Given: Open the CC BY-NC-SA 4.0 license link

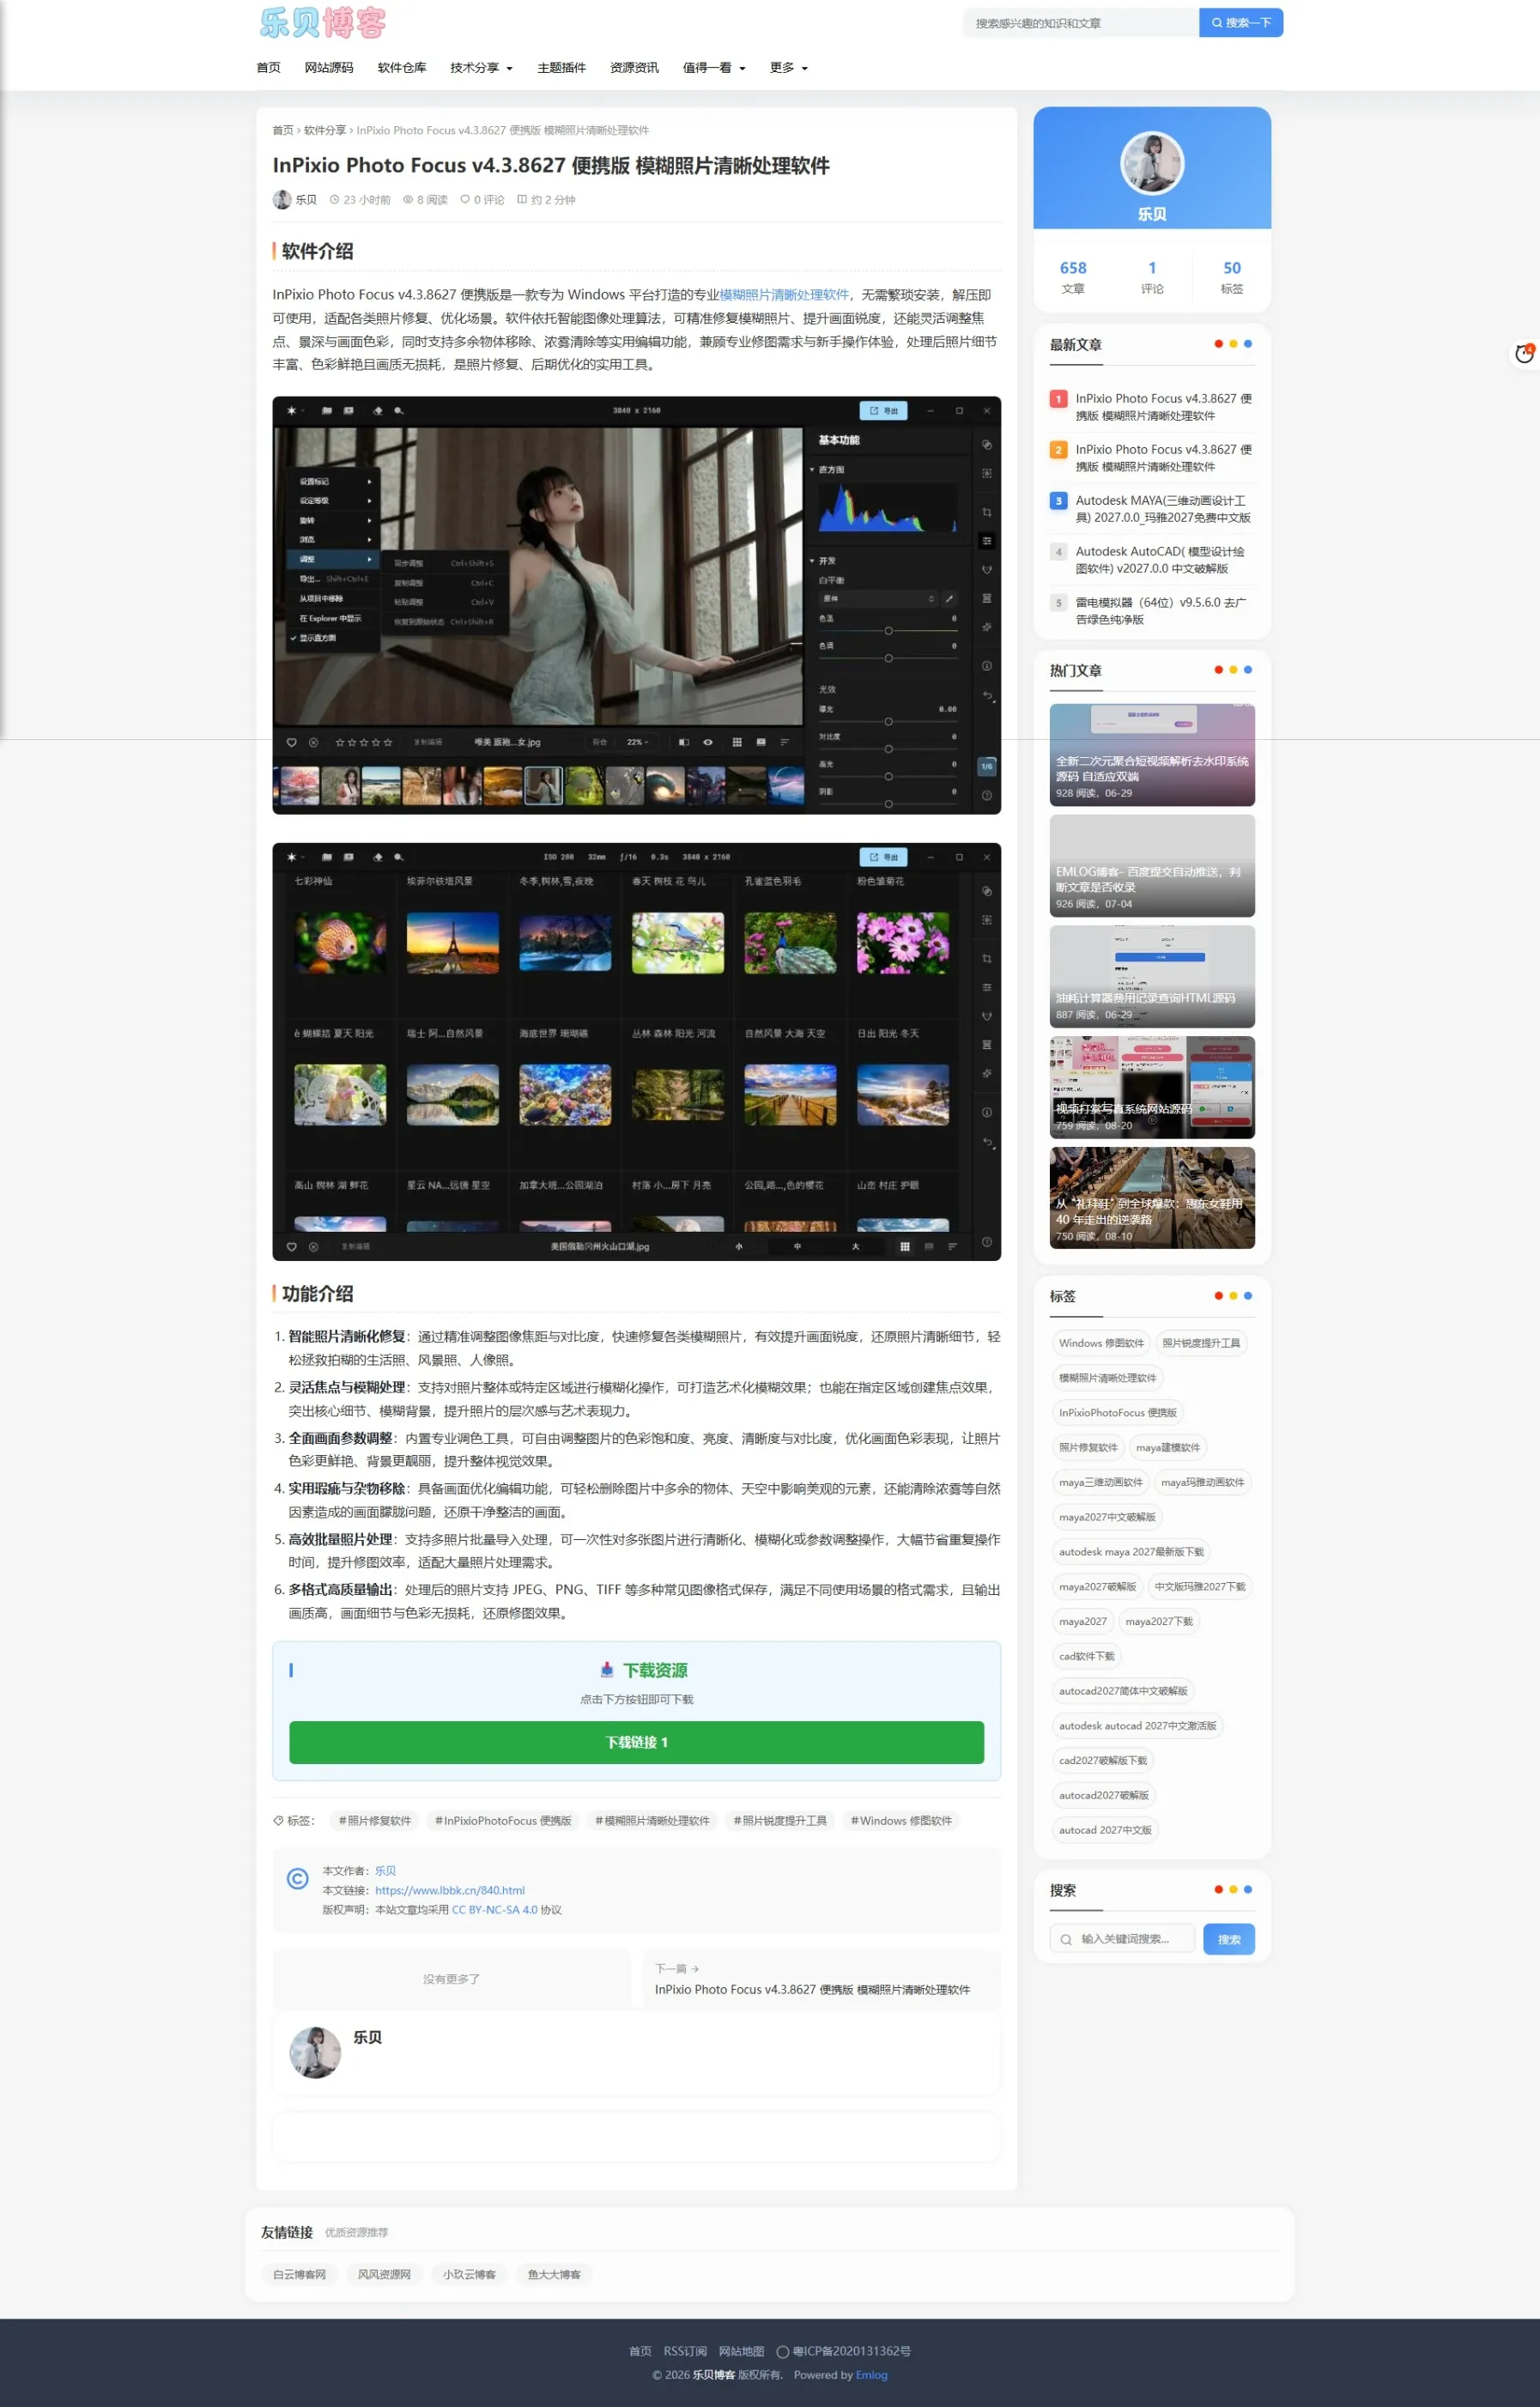Looking at the screenshot, I should (494, 1909).
